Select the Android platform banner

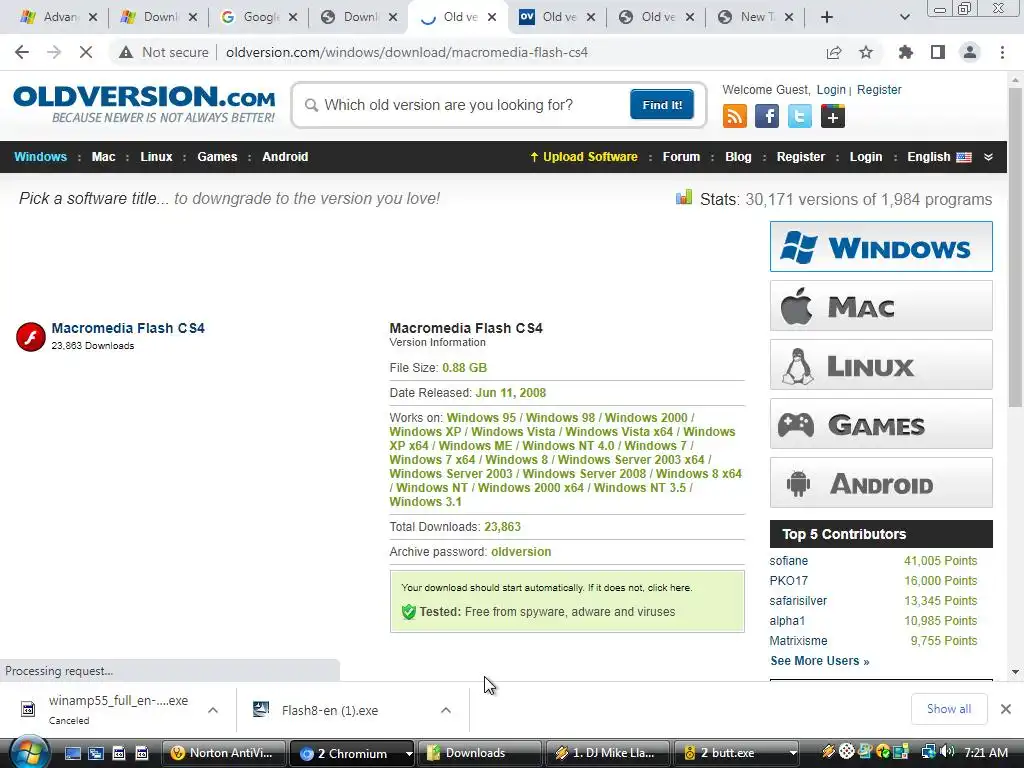click(x=881, y=483)
